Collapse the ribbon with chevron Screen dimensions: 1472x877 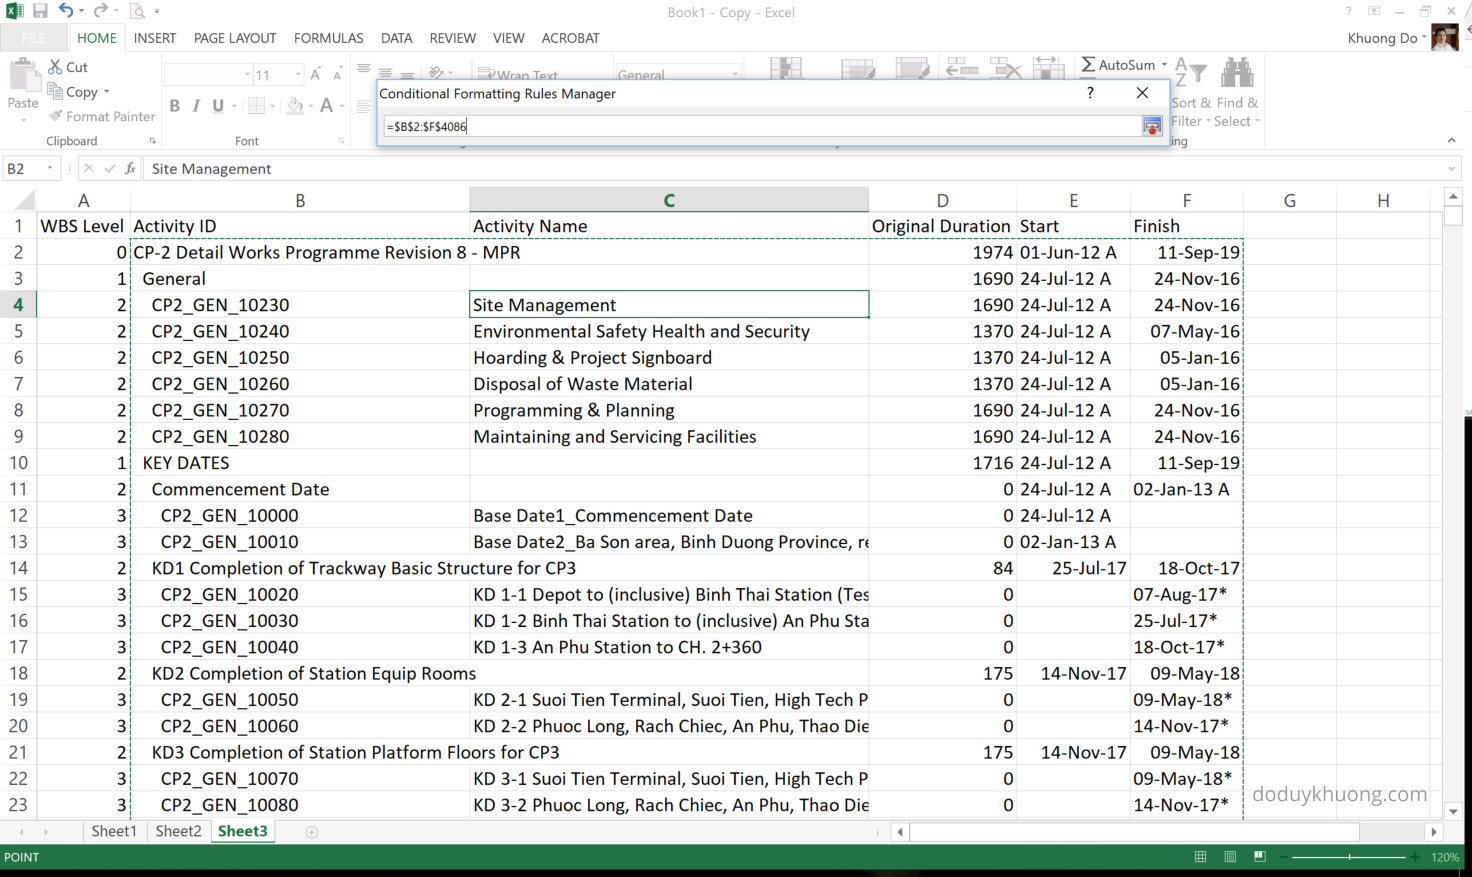[1451, 141]
